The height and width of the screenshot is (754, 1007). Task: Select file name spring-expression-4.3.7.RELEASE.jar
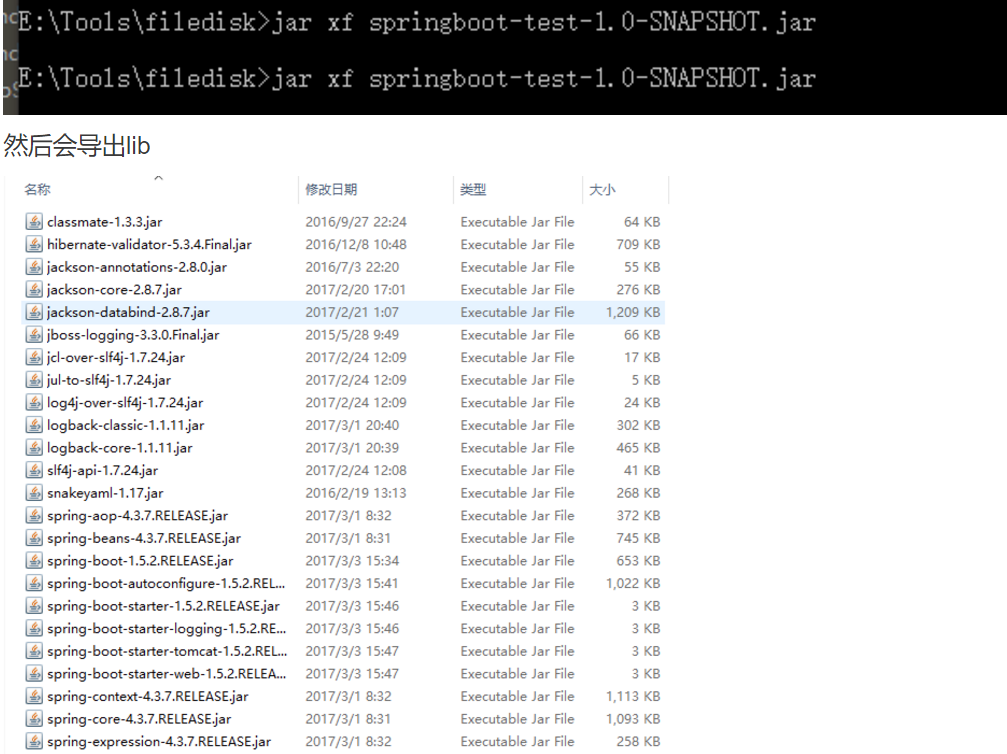(x=159, y=742)
